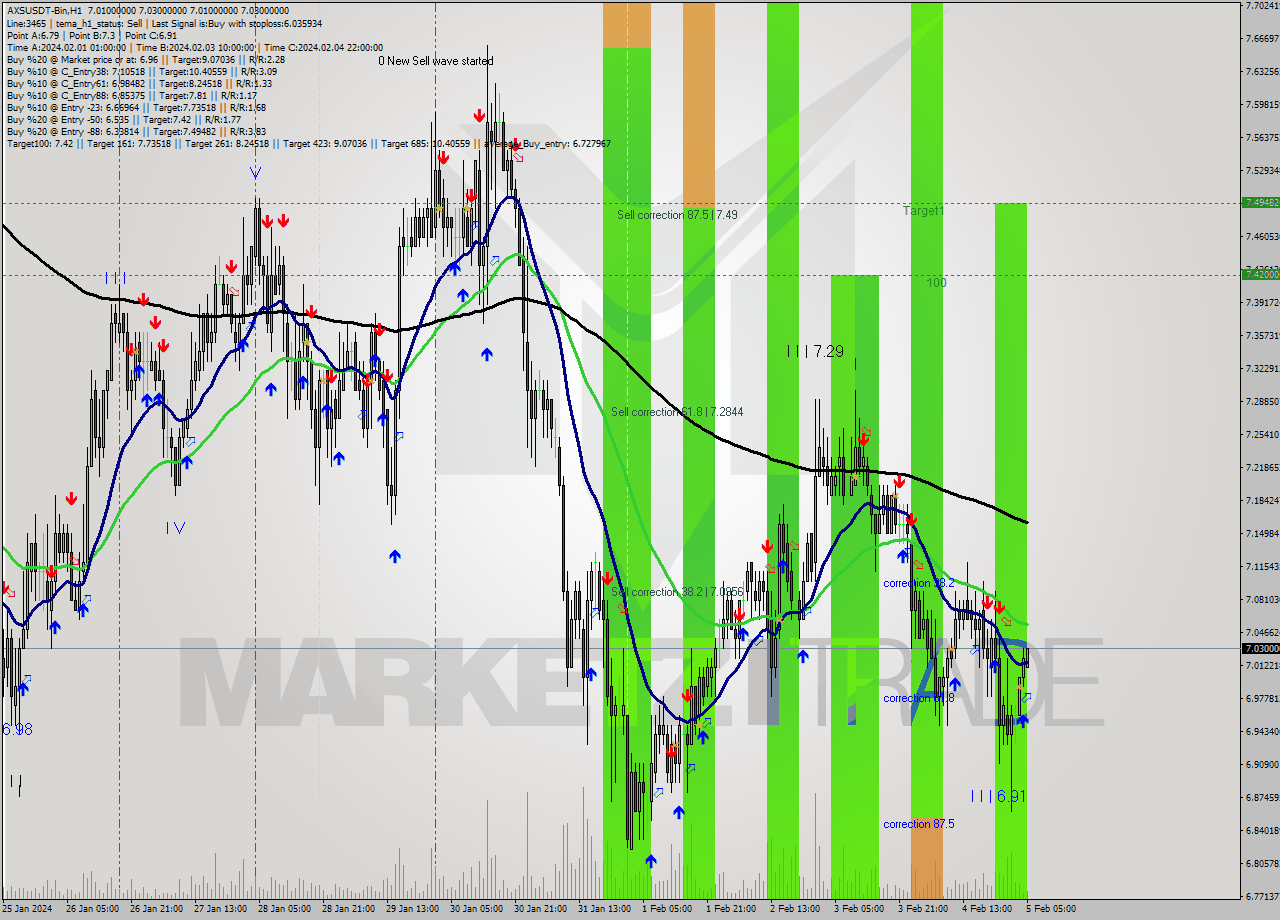This screenshot has height=920, width=1280.
Task: Click the 'Sell correction 38.2 | 7.0956' label
Action: 677,592
